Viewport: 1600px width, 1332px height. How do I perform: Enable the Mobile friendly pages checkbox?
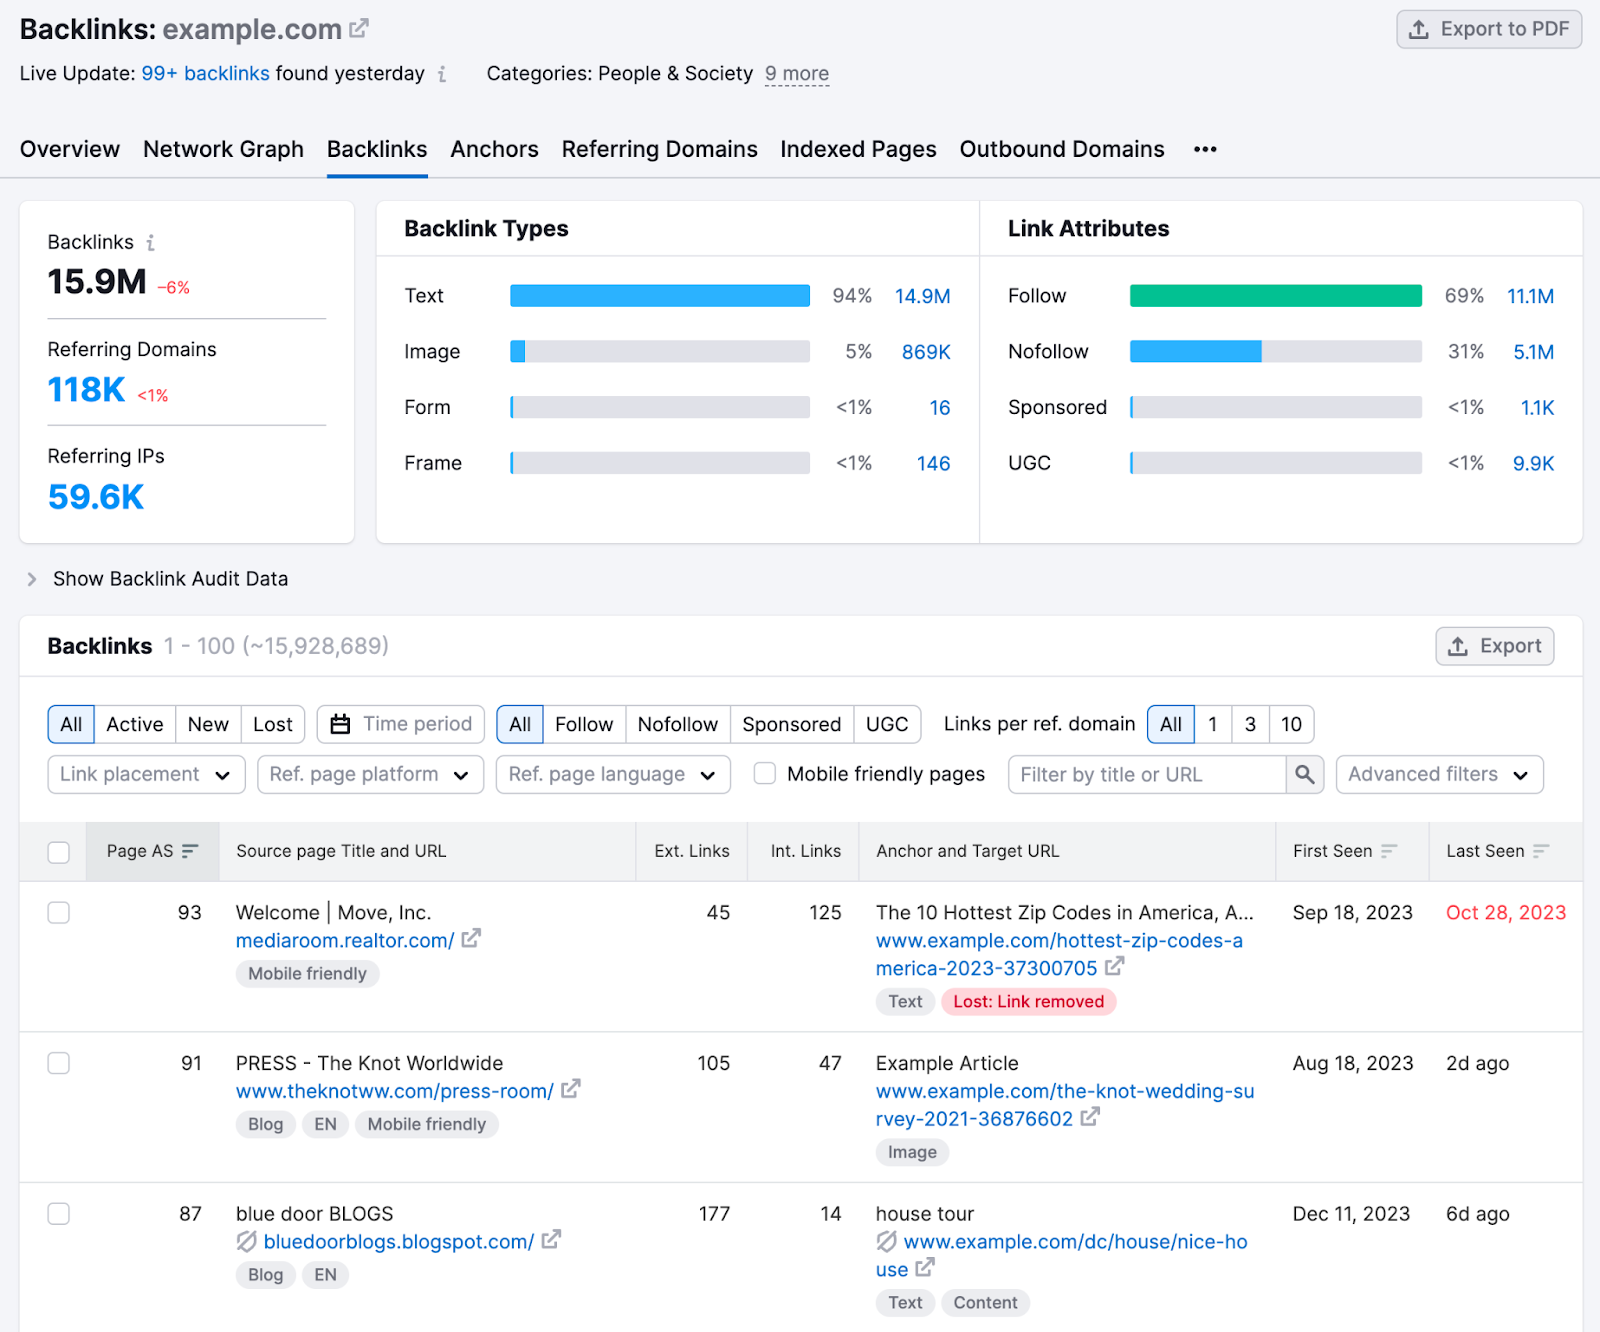click(x=764, y=773)
